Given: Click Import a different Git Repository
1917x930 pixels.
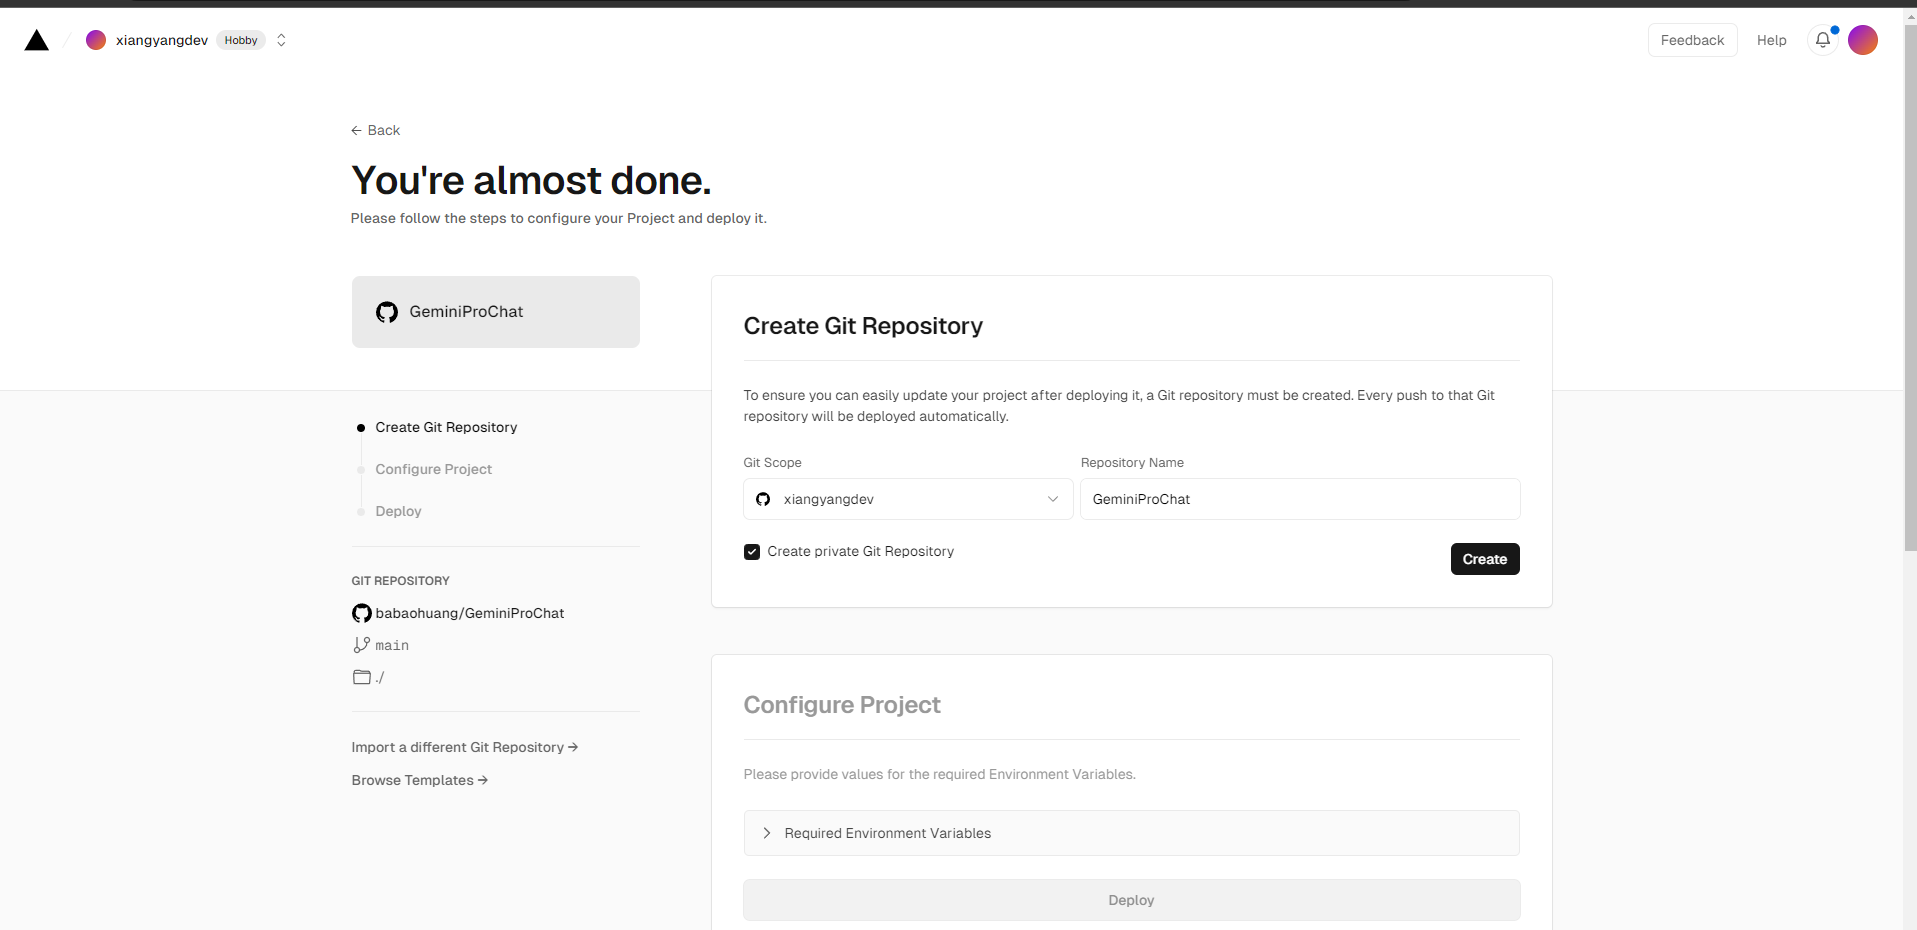Looking at the screenshot, I should tap(465, 747).
